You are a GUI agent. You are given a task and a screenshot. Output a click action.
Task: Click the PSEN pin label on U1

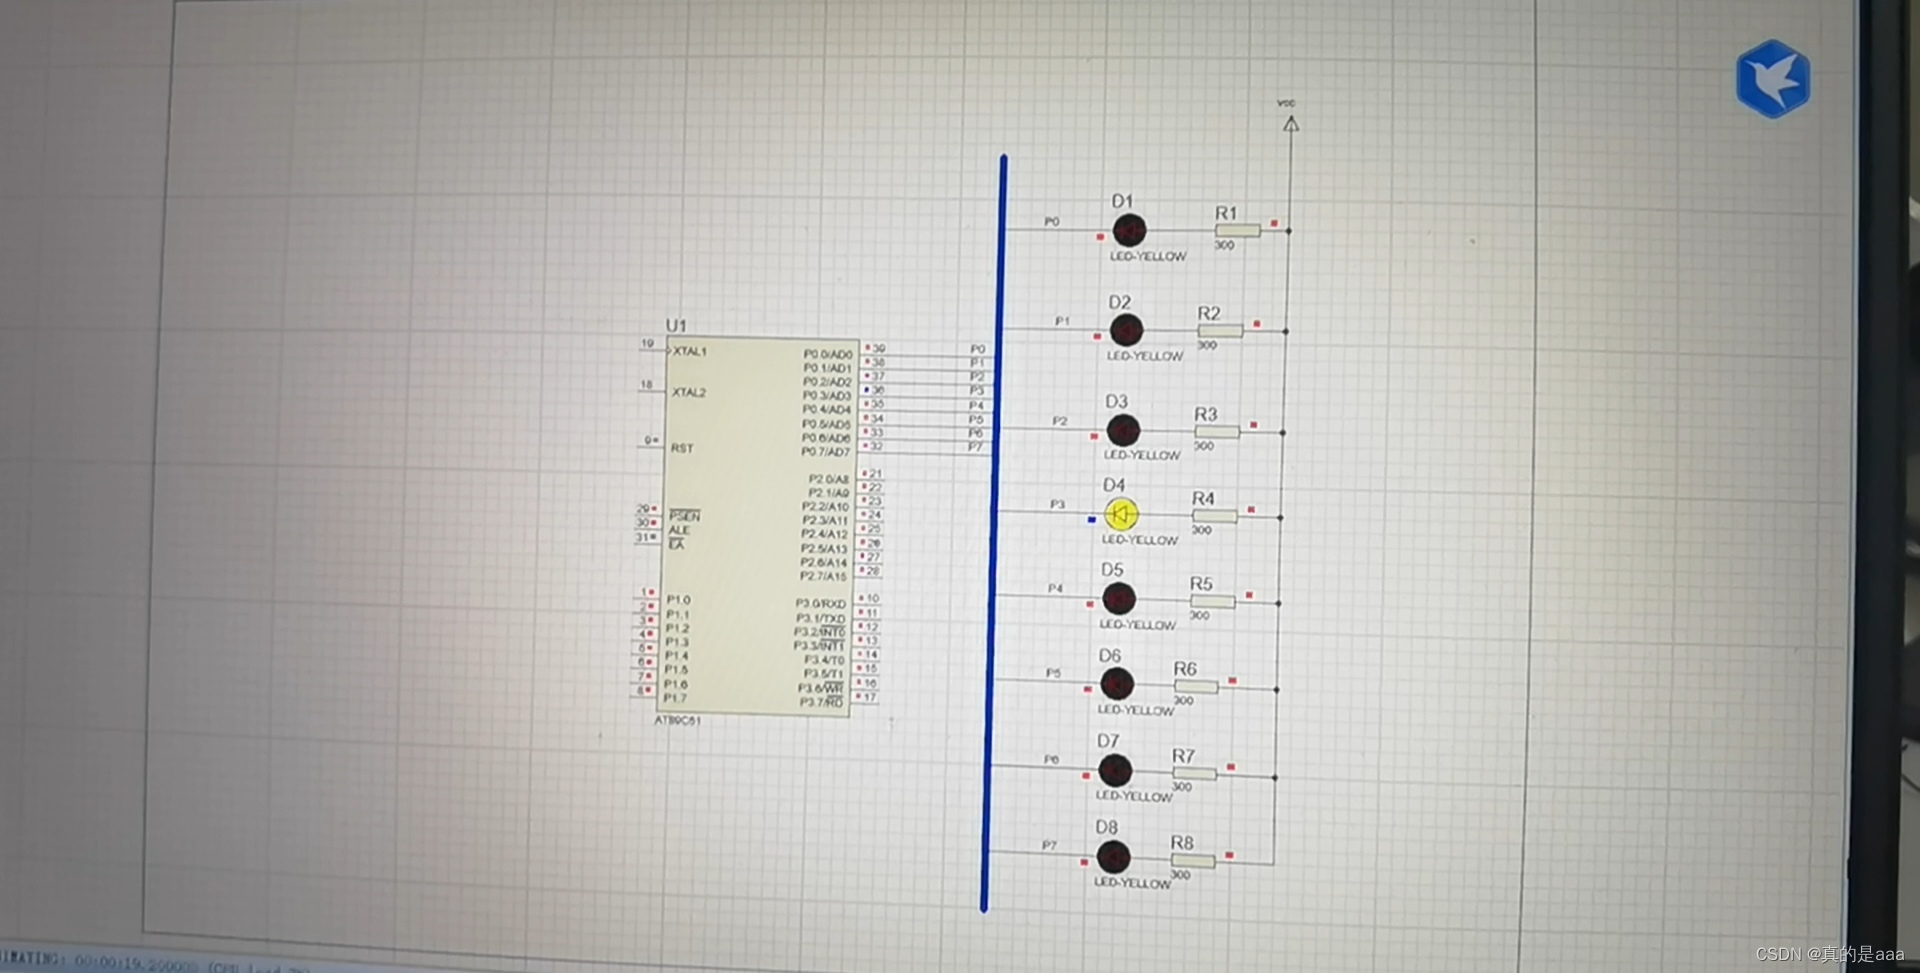pyautogui.click(x=685, y=516)
